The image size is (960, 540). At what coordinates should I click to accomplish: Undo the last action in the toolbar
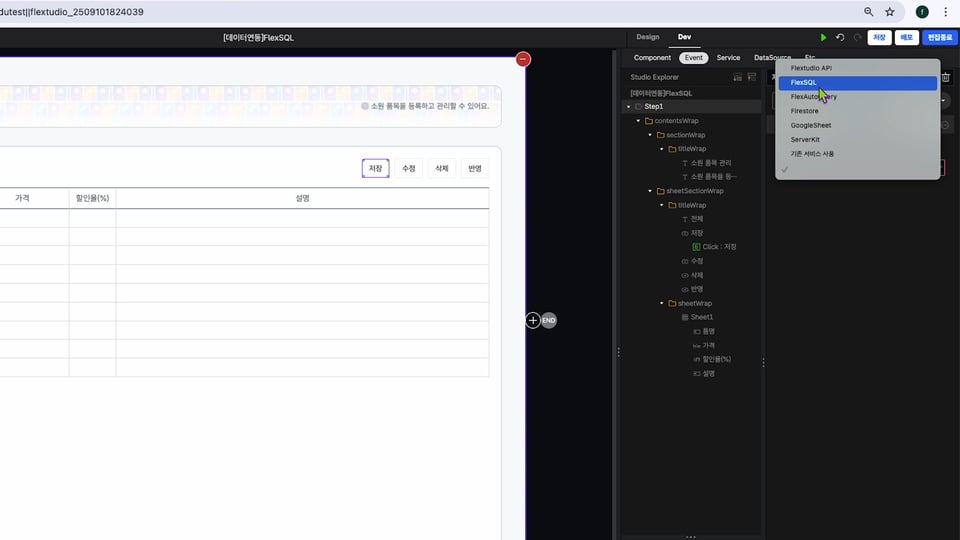[840, 37]
